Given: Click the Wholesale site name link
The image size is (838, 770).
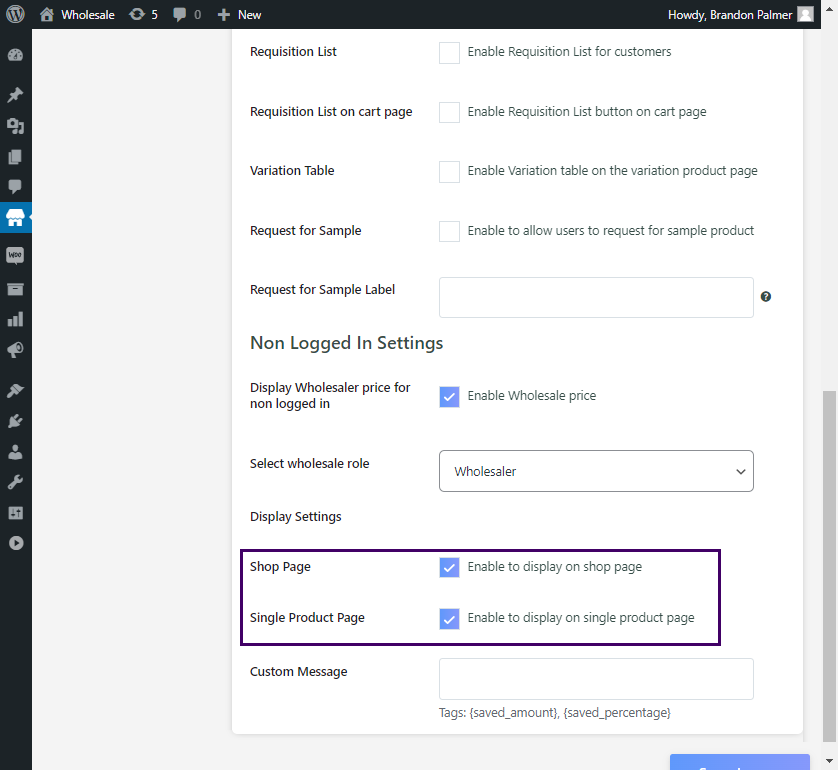Looking at the screenshot, I should click(88, 15).
